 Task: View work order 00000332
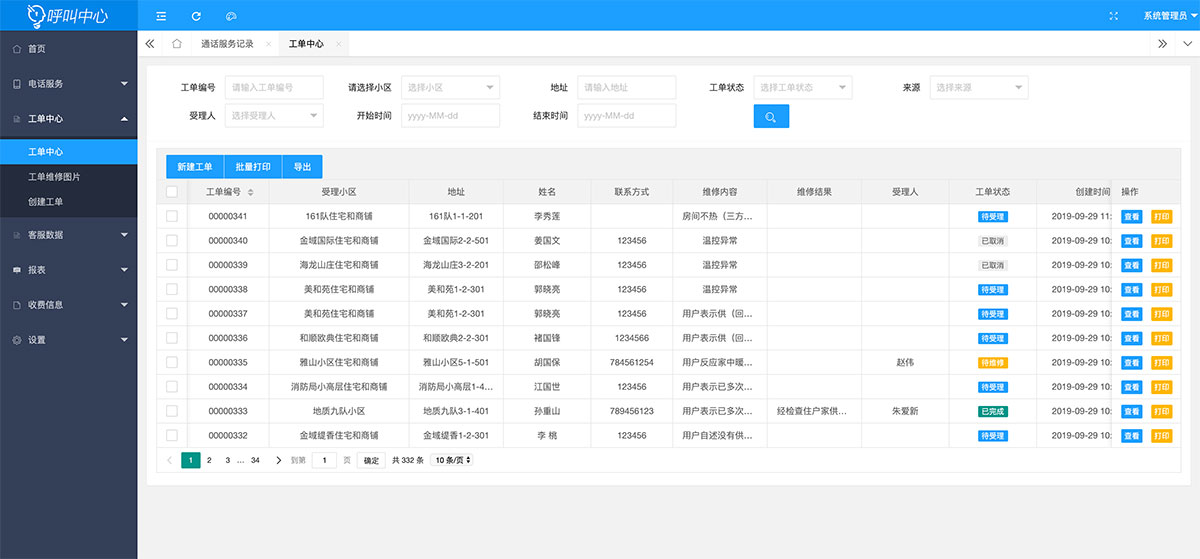tap(1131, 435)
